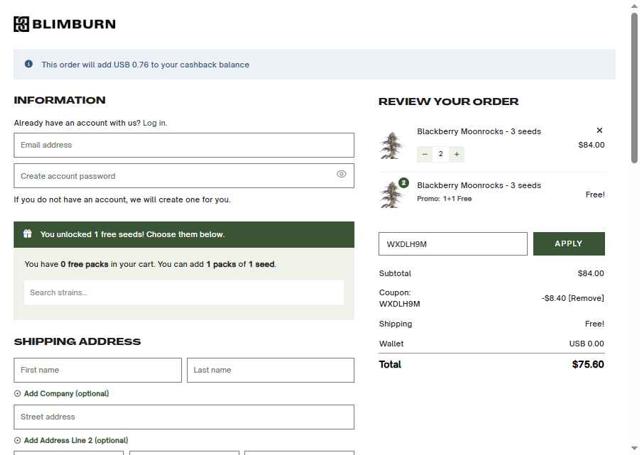Open the Log in link

(155, 123)
